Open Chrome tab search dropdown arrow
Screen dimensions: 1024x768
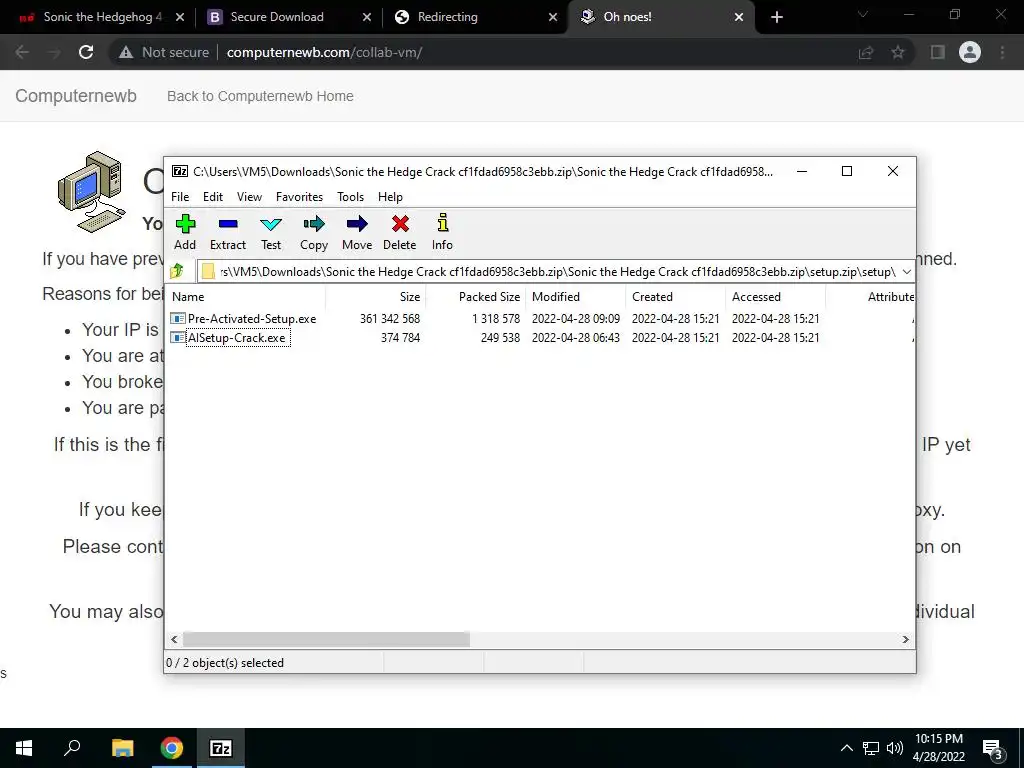863,14
